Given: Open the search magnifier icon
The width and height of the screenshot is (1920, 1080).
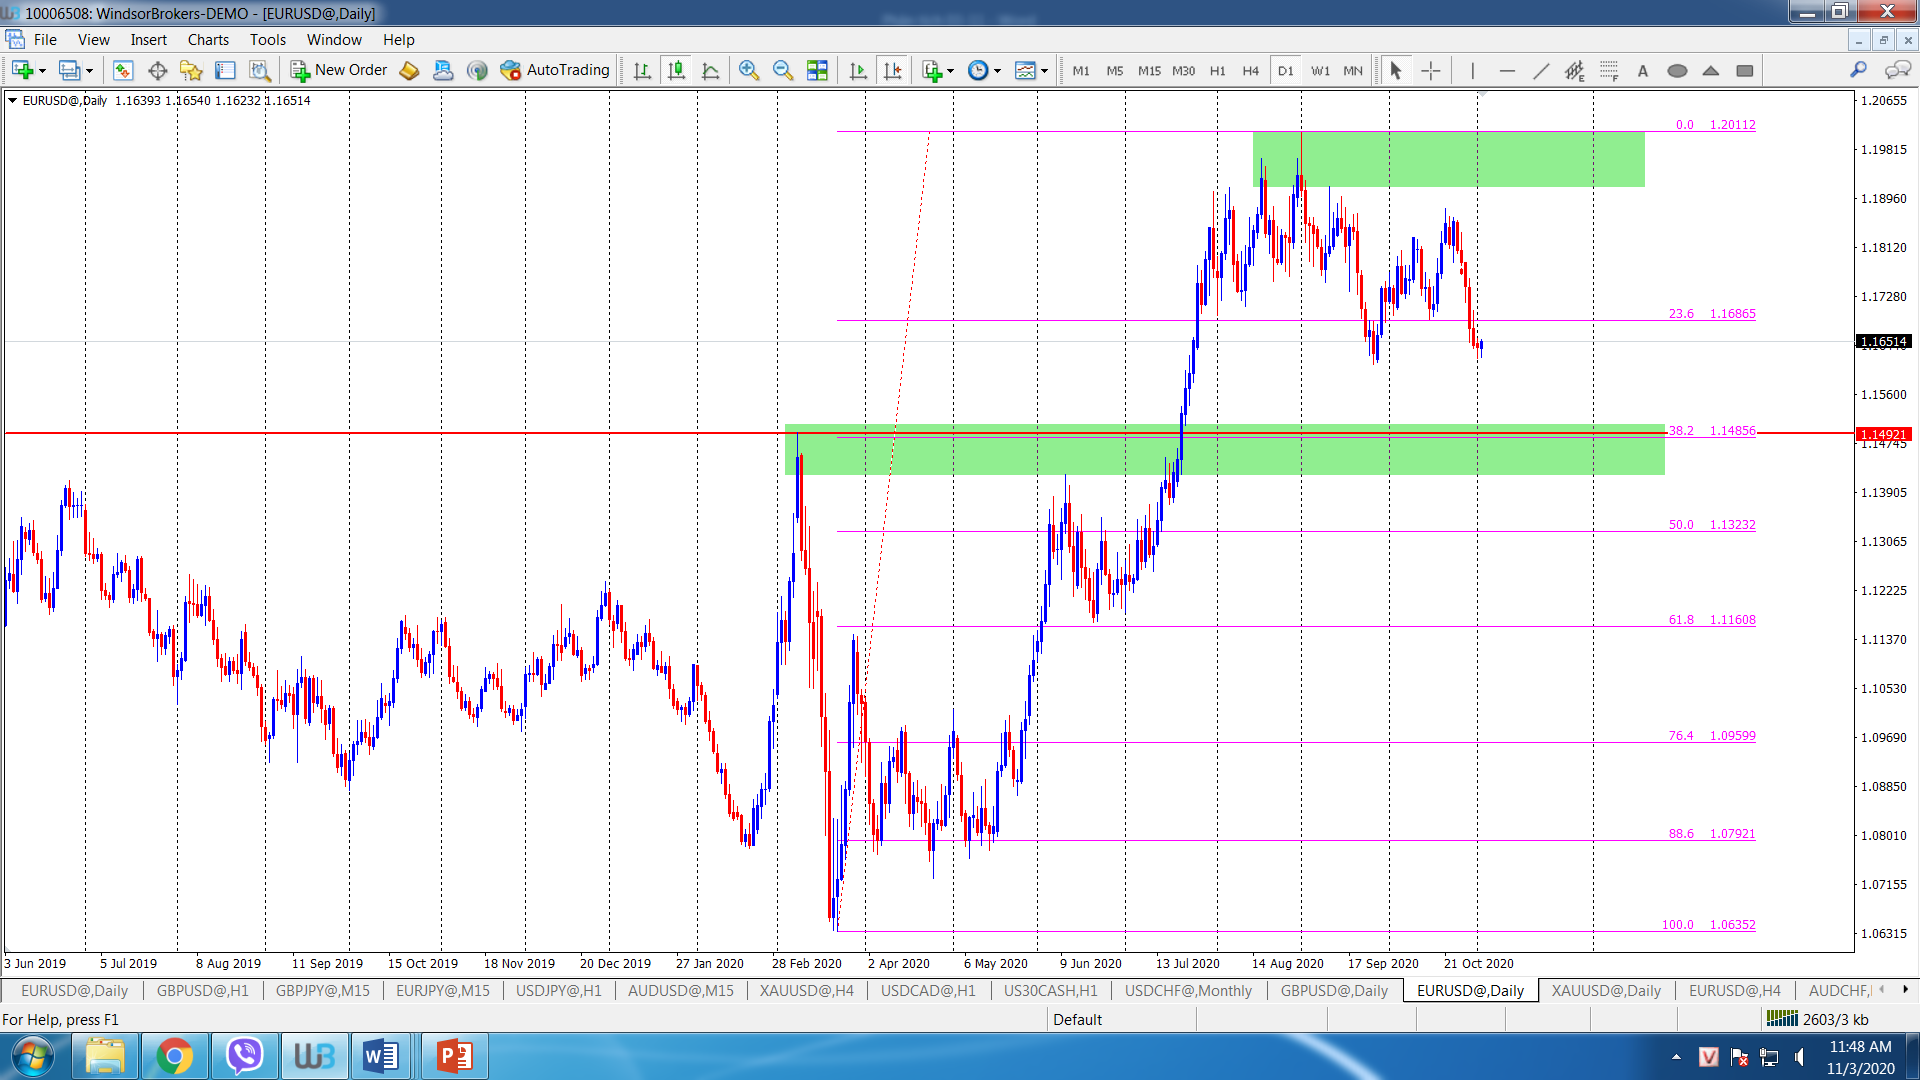Looking at the screenshot, I should [1858, 70].
